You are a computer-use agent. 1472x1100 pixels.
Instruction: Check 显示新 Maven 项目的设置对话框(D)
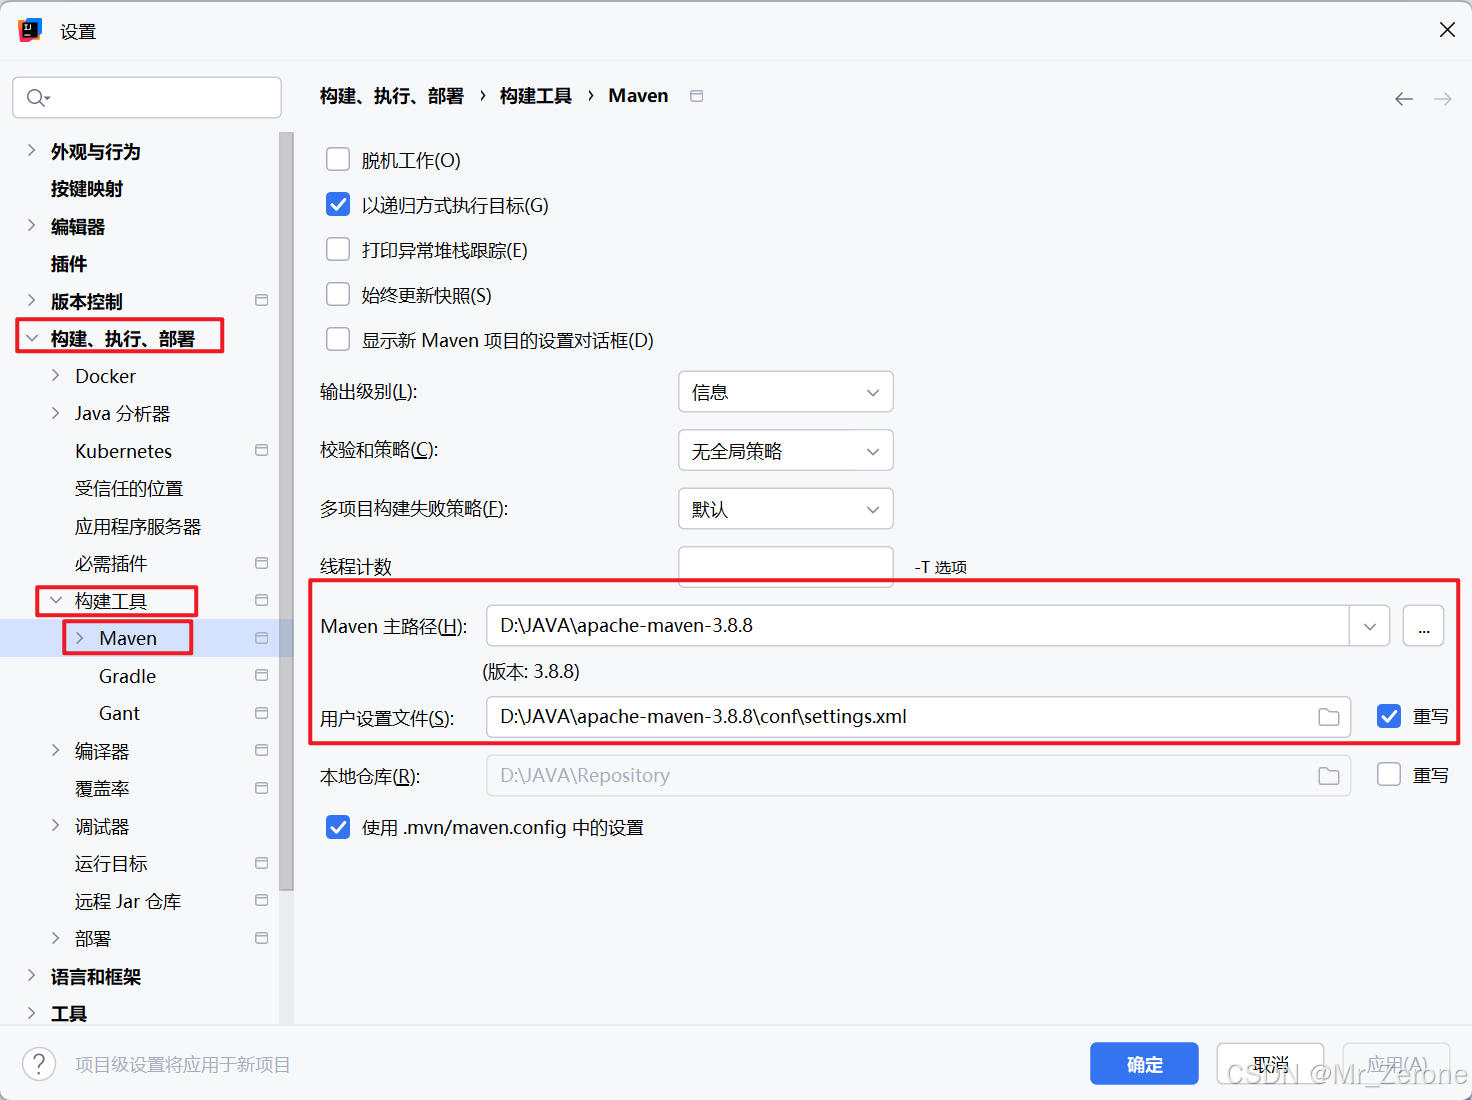click(x=338, y=339)
